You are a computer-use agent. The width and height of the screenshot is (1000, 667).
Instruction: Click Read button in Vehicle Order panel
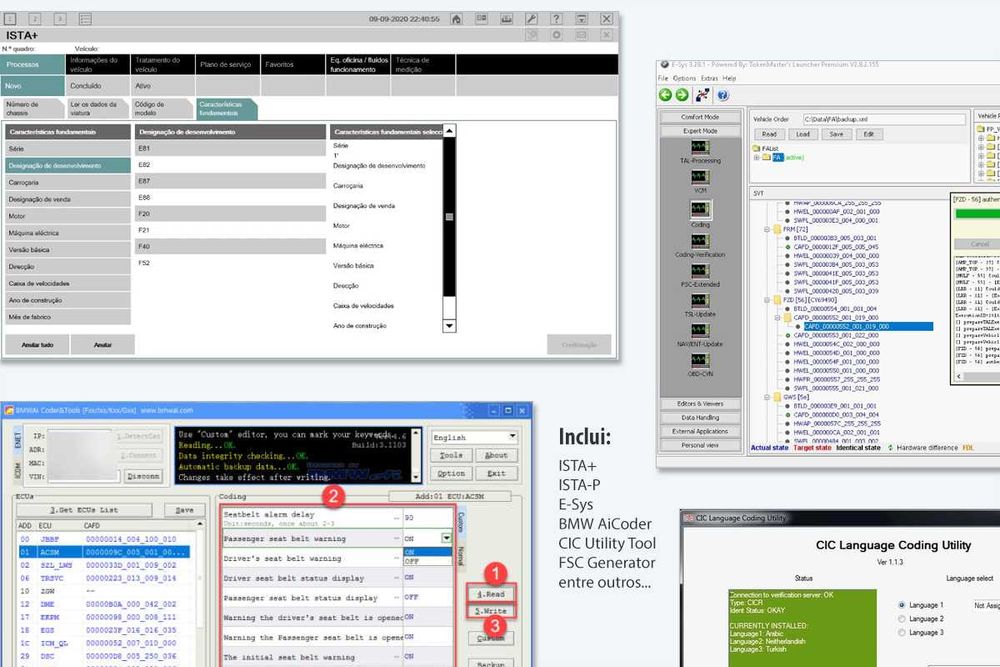pos(769,134)
